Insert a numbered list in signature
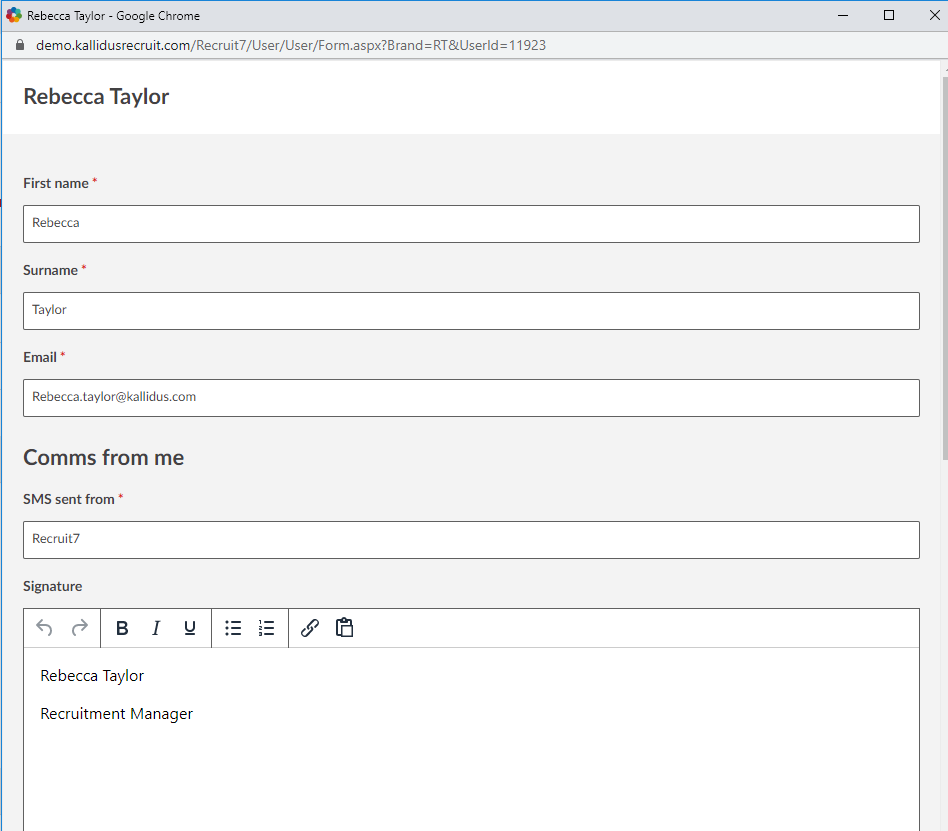Screen dimensions: 948x831 click(266, 628)
